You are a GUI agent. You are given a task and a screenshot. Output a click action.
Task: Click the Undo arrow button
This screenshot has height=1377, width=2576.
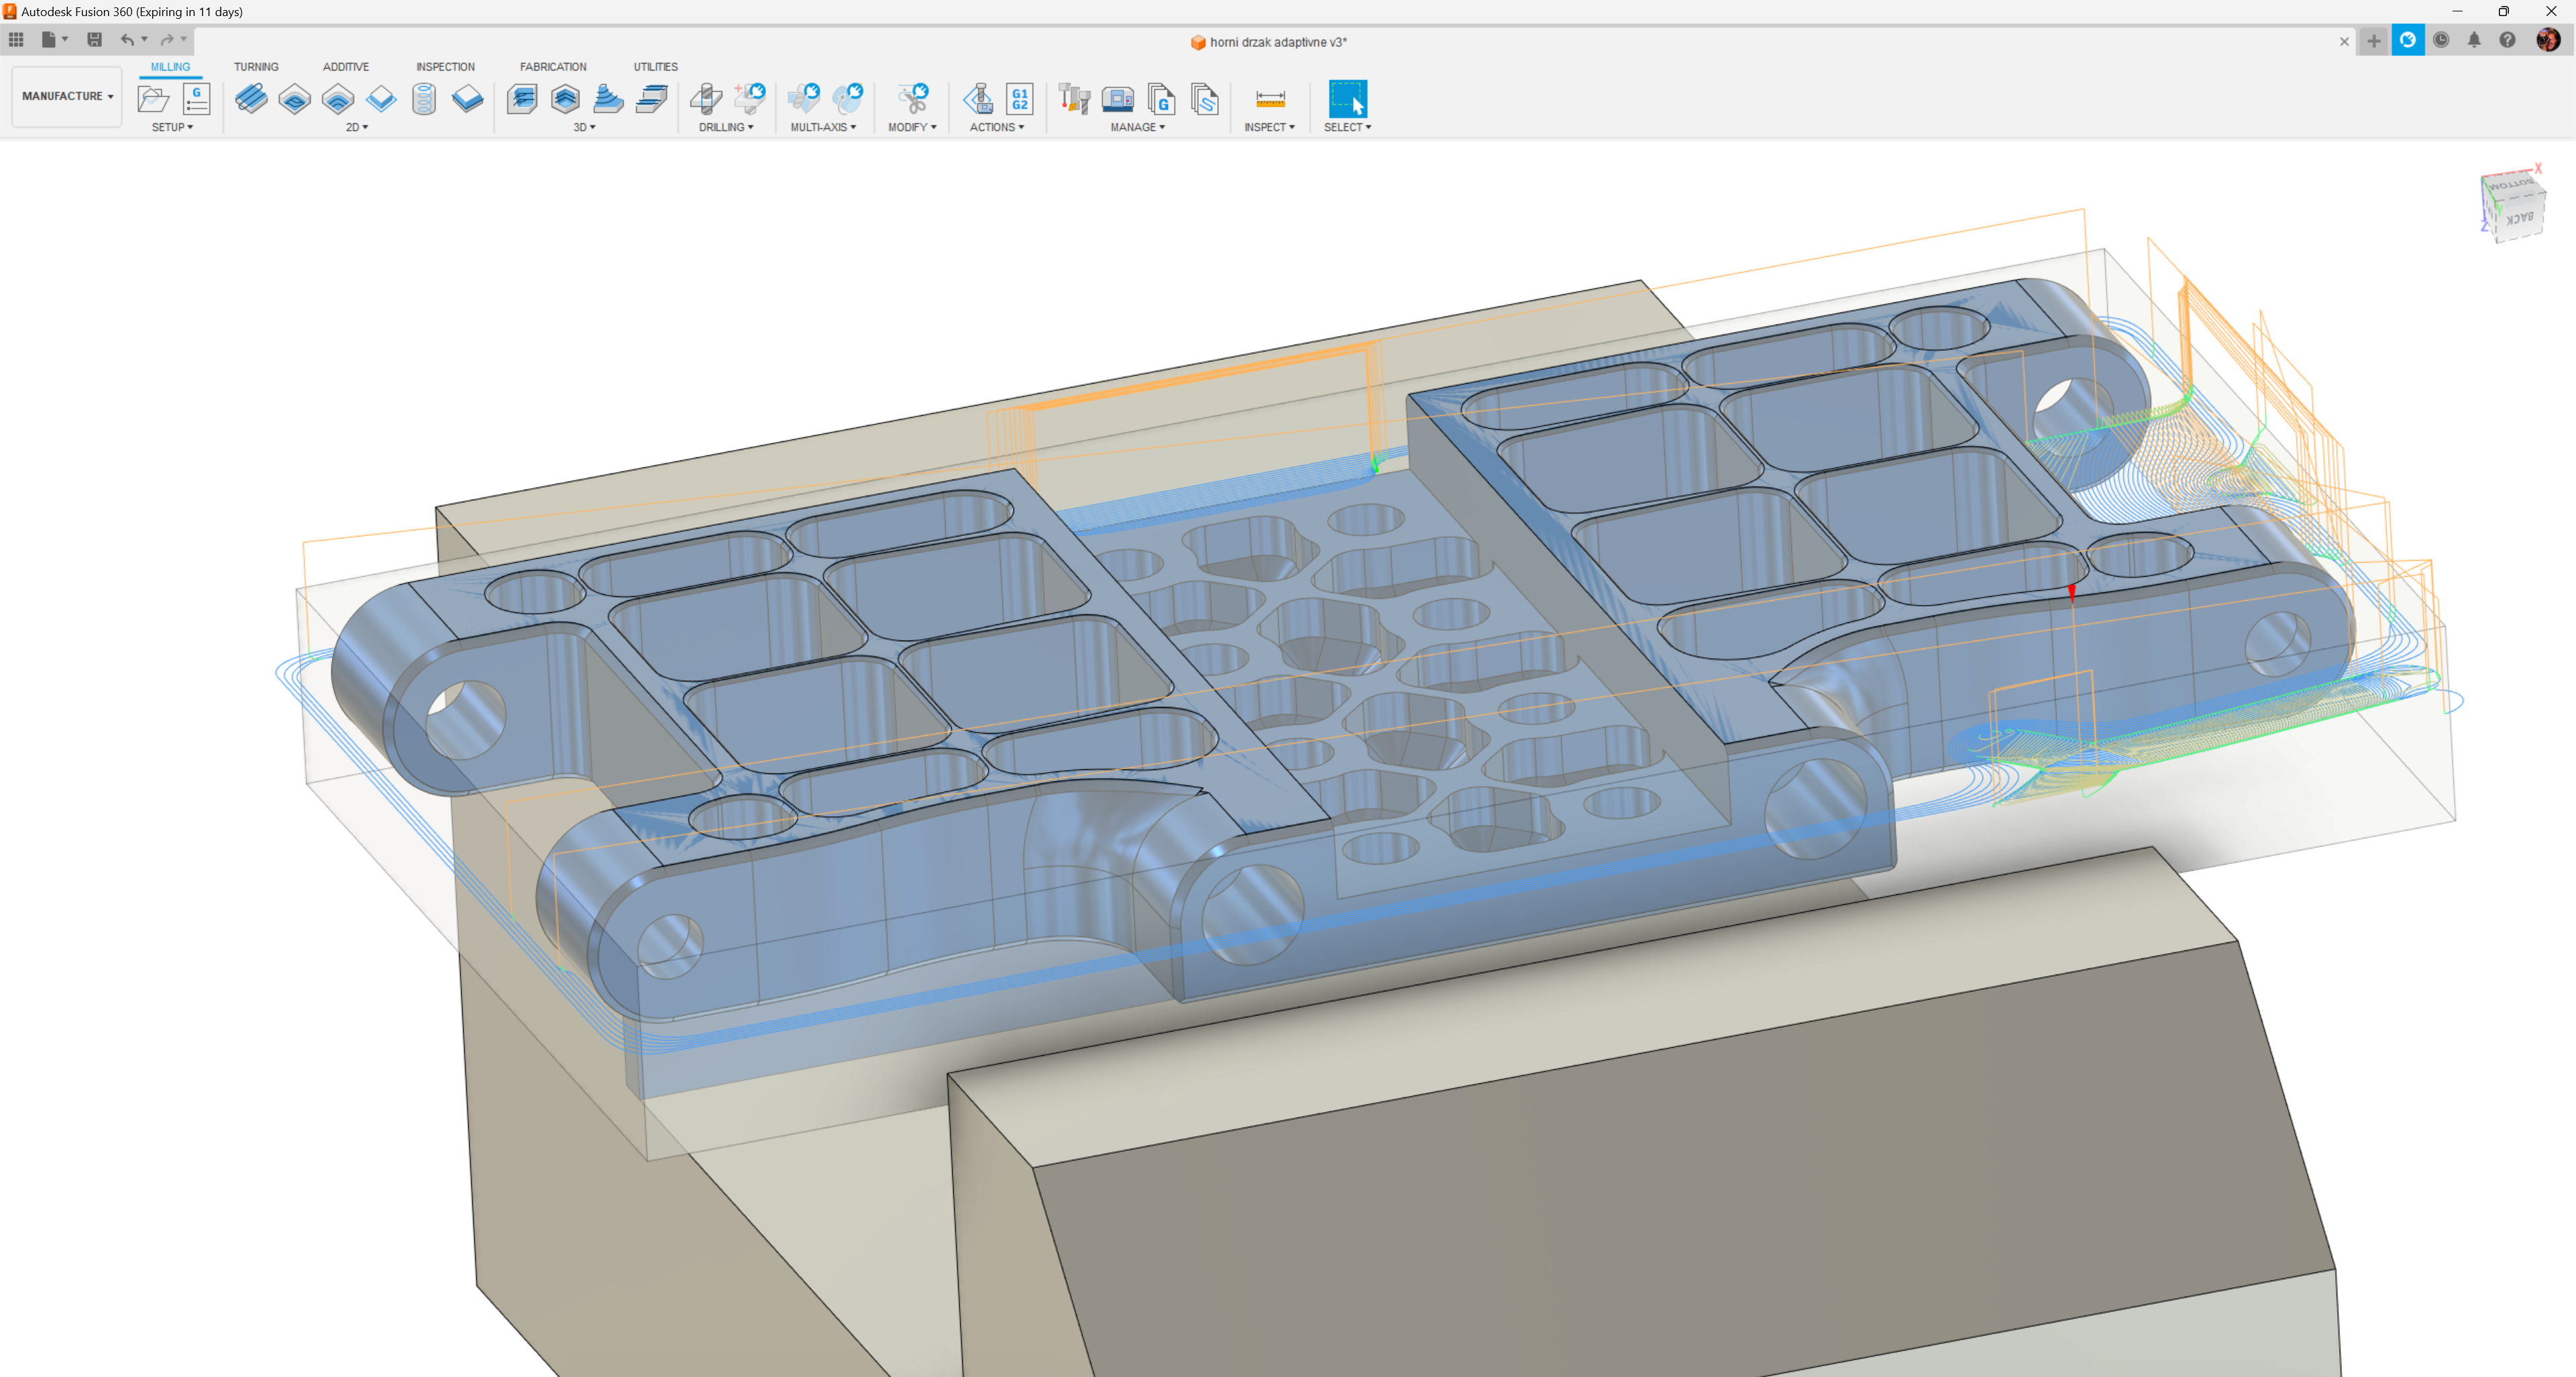127,40
